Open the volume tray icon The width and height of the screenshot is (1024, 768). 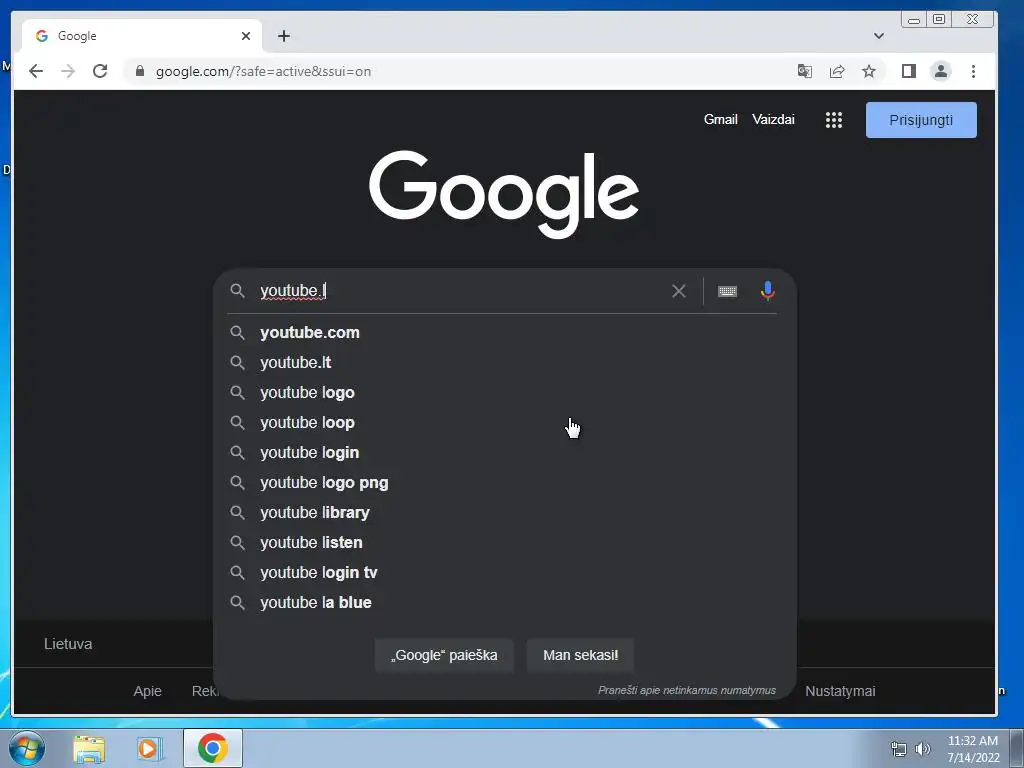[x=923, y=749]
